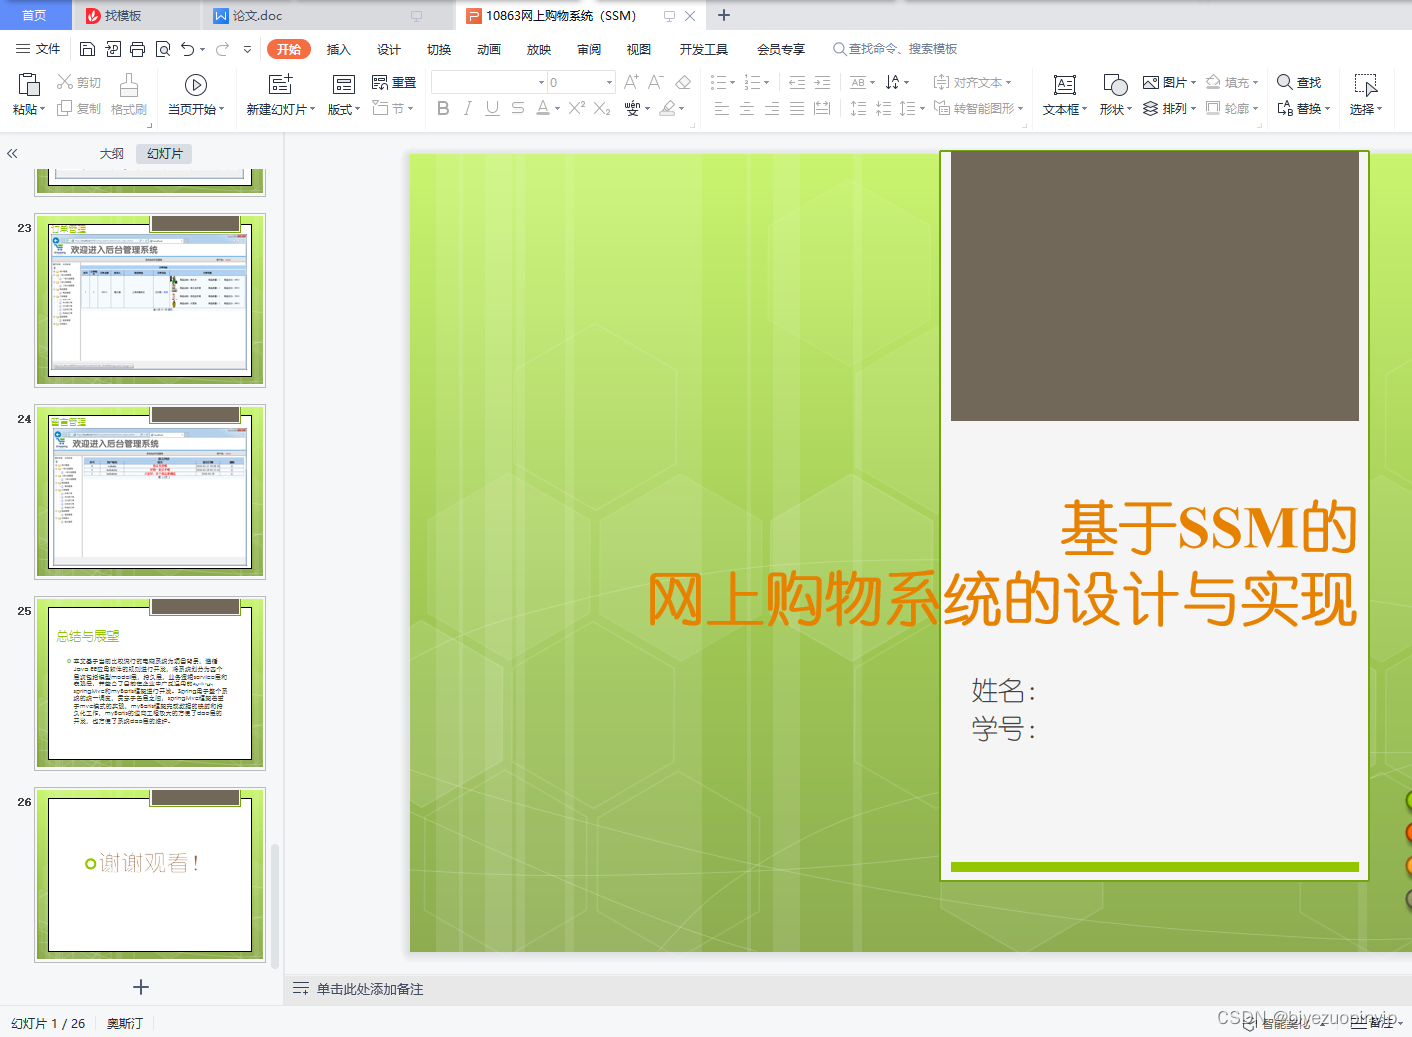This screenshot has height=1037, width=1412.
Task: Toggle Italic formatting
Action: pos(468,108)
